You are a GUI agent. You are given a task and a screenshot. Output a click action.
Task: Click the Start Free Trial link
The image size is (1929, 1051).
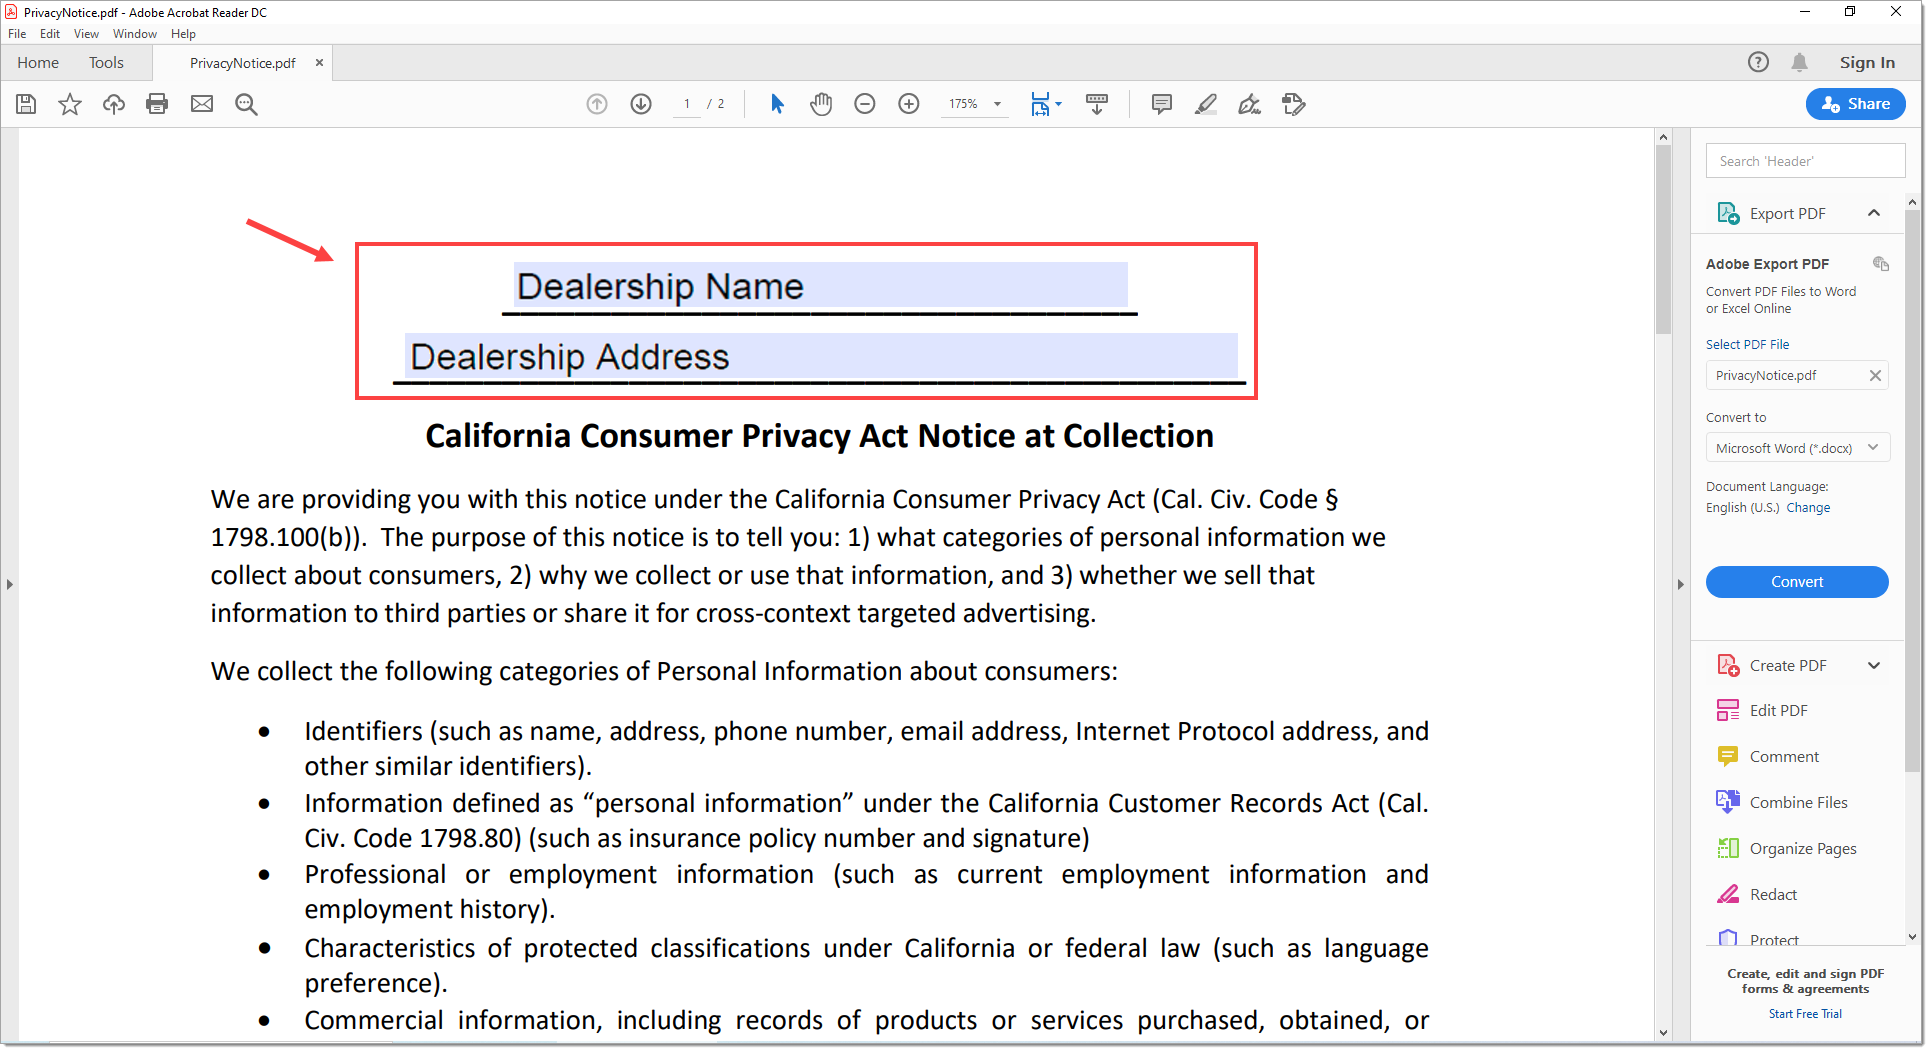(1805, 1014)
